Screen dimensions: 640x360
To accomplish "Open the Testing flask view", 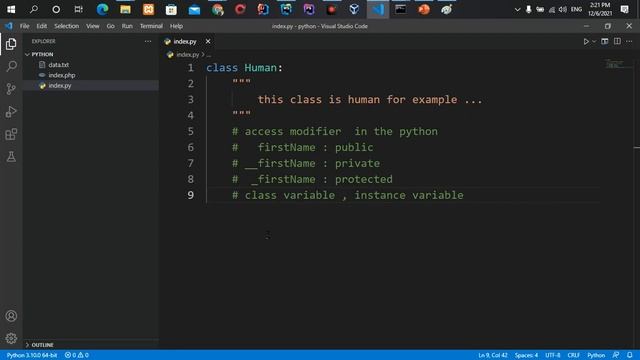I will click(x=11, y=156).
